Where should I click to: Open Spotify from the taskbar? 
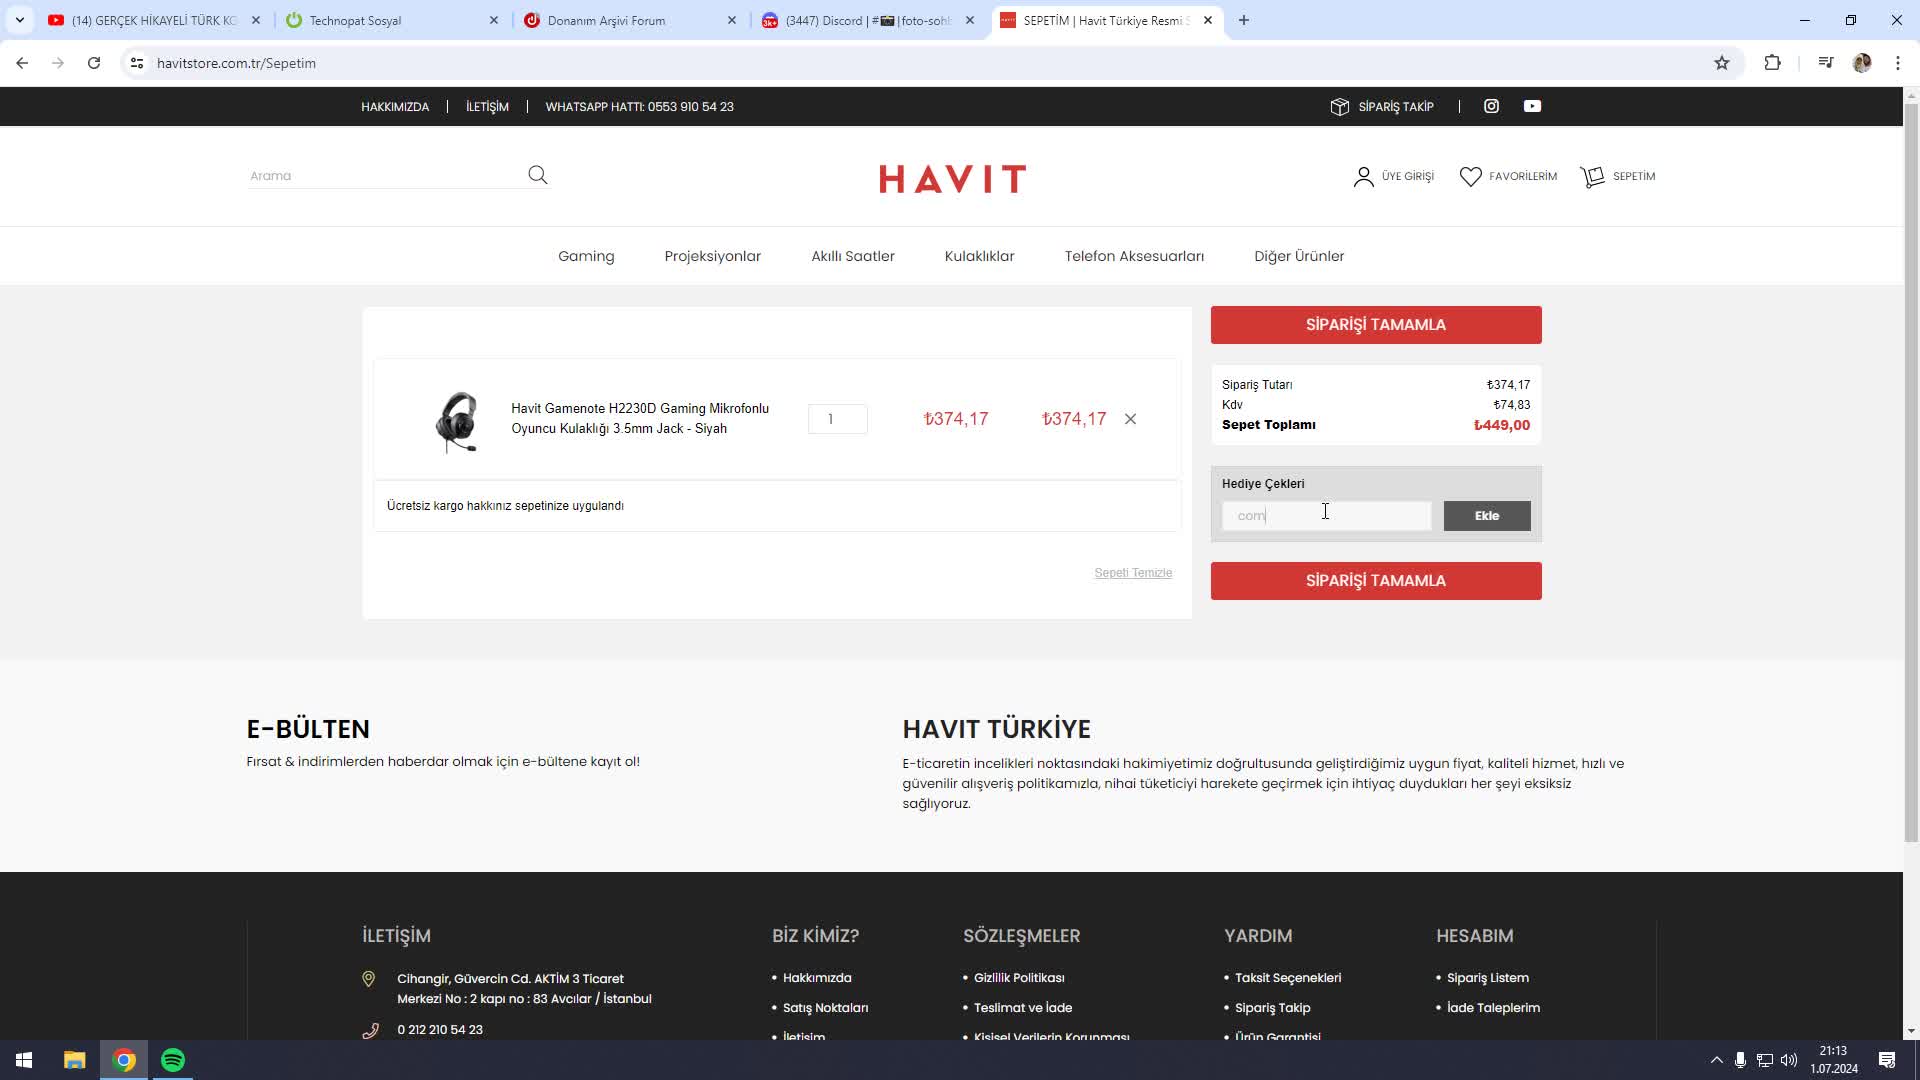(173, 1060)
